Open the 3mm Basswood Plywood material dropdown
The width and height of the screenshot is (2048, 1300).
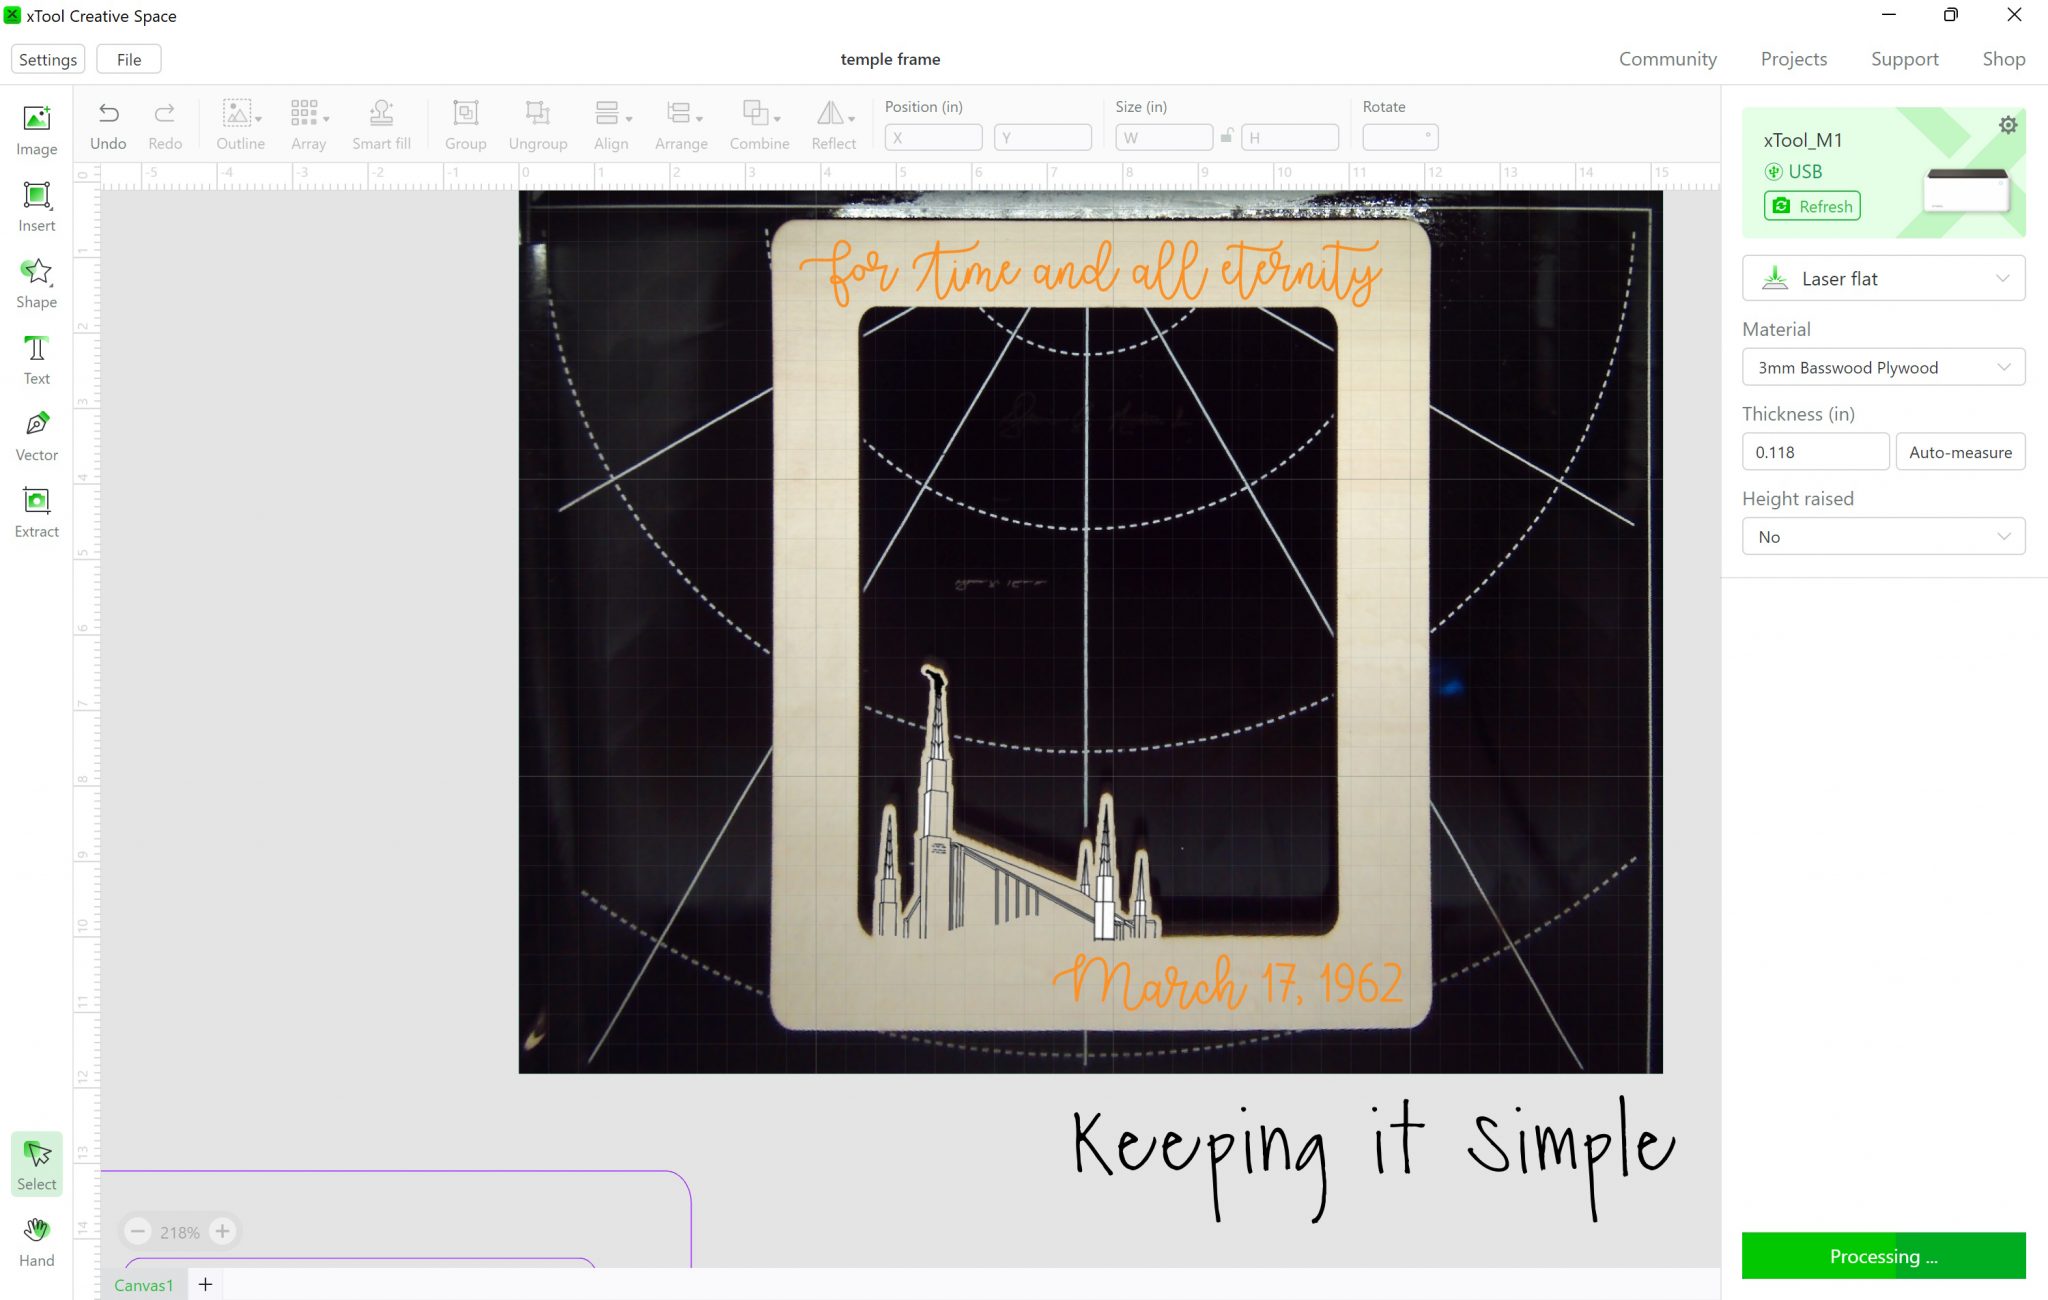point(1883,367)
